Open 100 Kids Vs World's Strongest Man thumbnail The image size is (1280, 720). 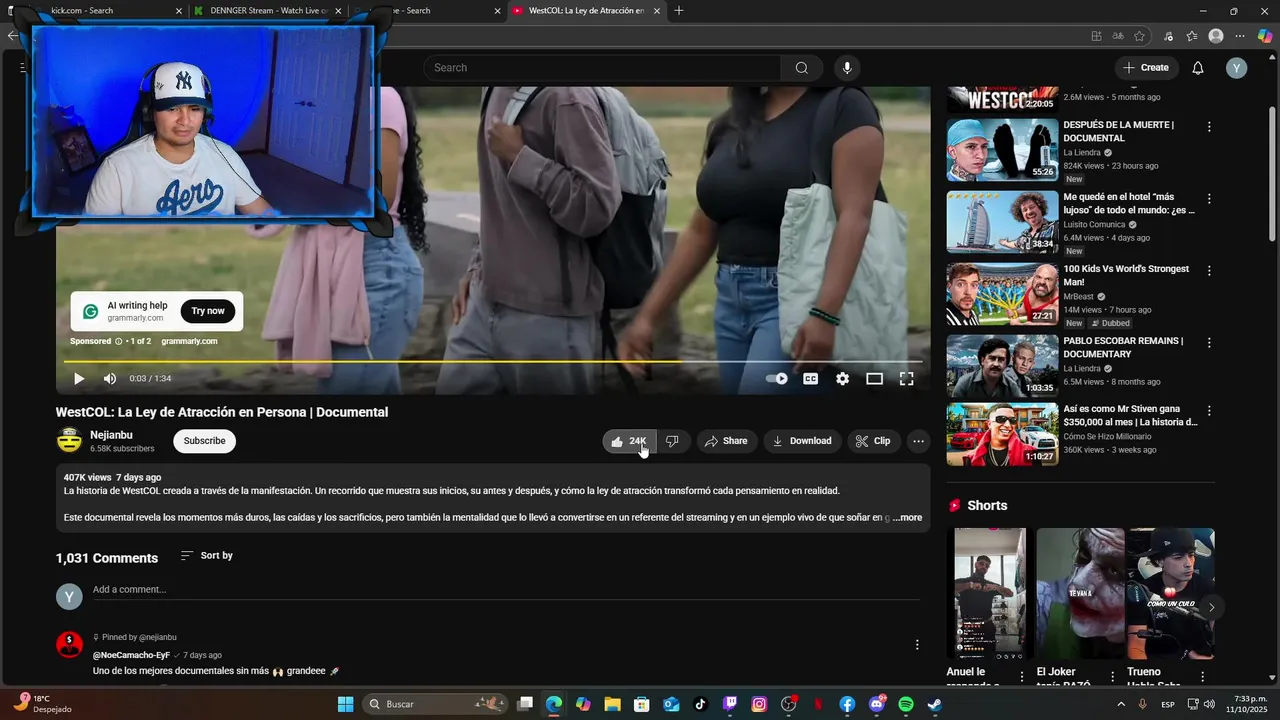(x=1002, y=294)
